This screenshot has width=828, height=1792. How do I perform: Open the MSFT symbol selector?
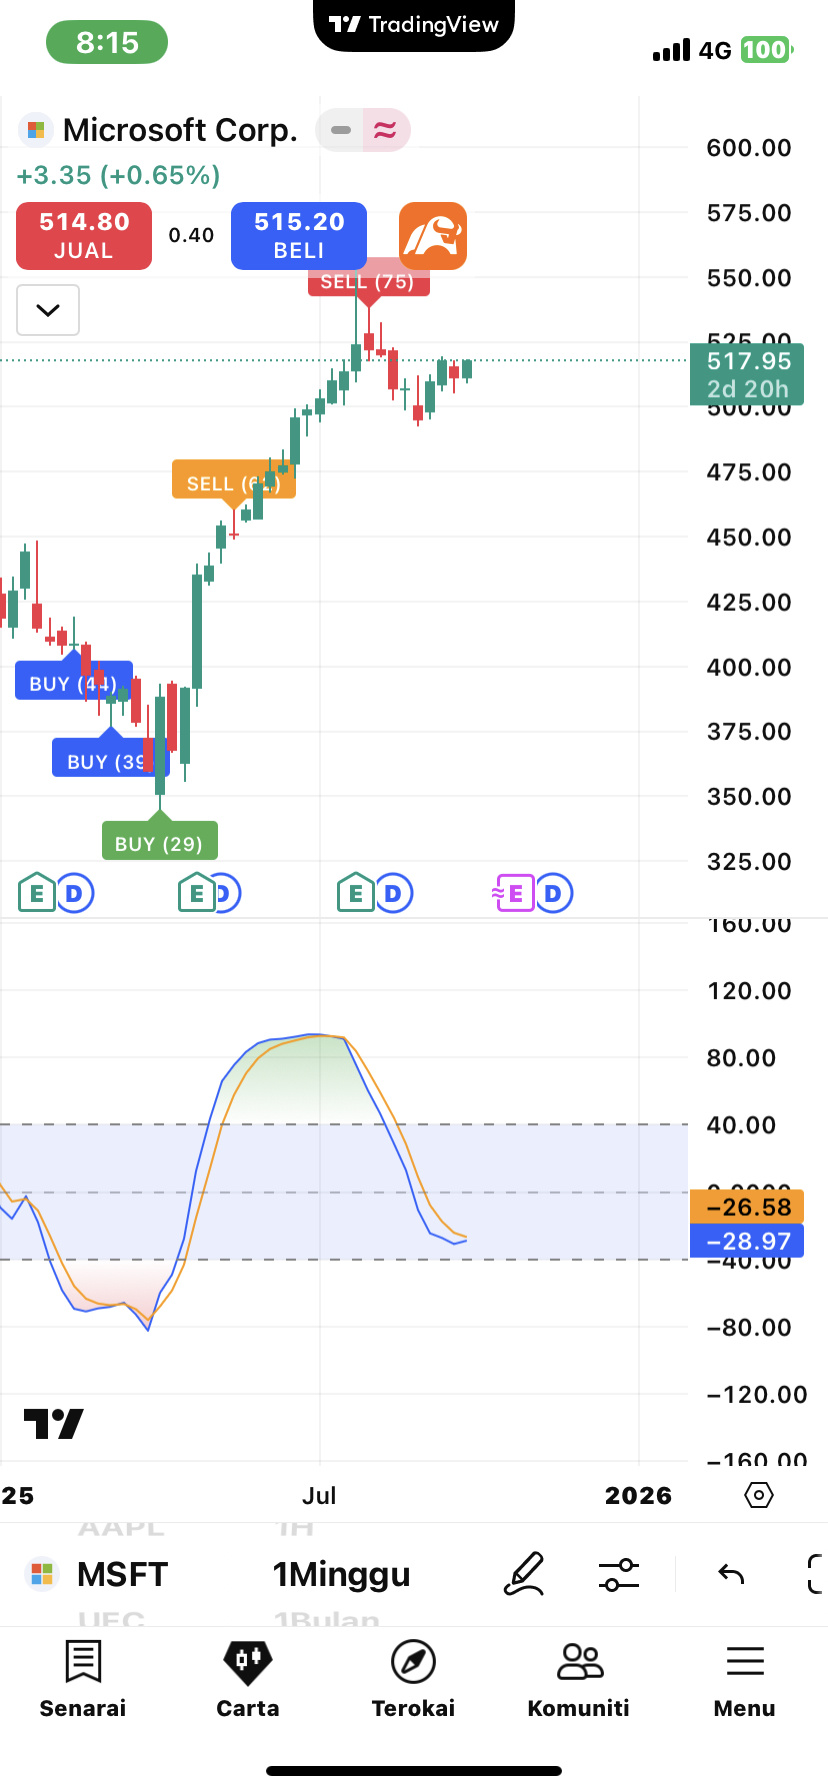[x=98, y=1574]
